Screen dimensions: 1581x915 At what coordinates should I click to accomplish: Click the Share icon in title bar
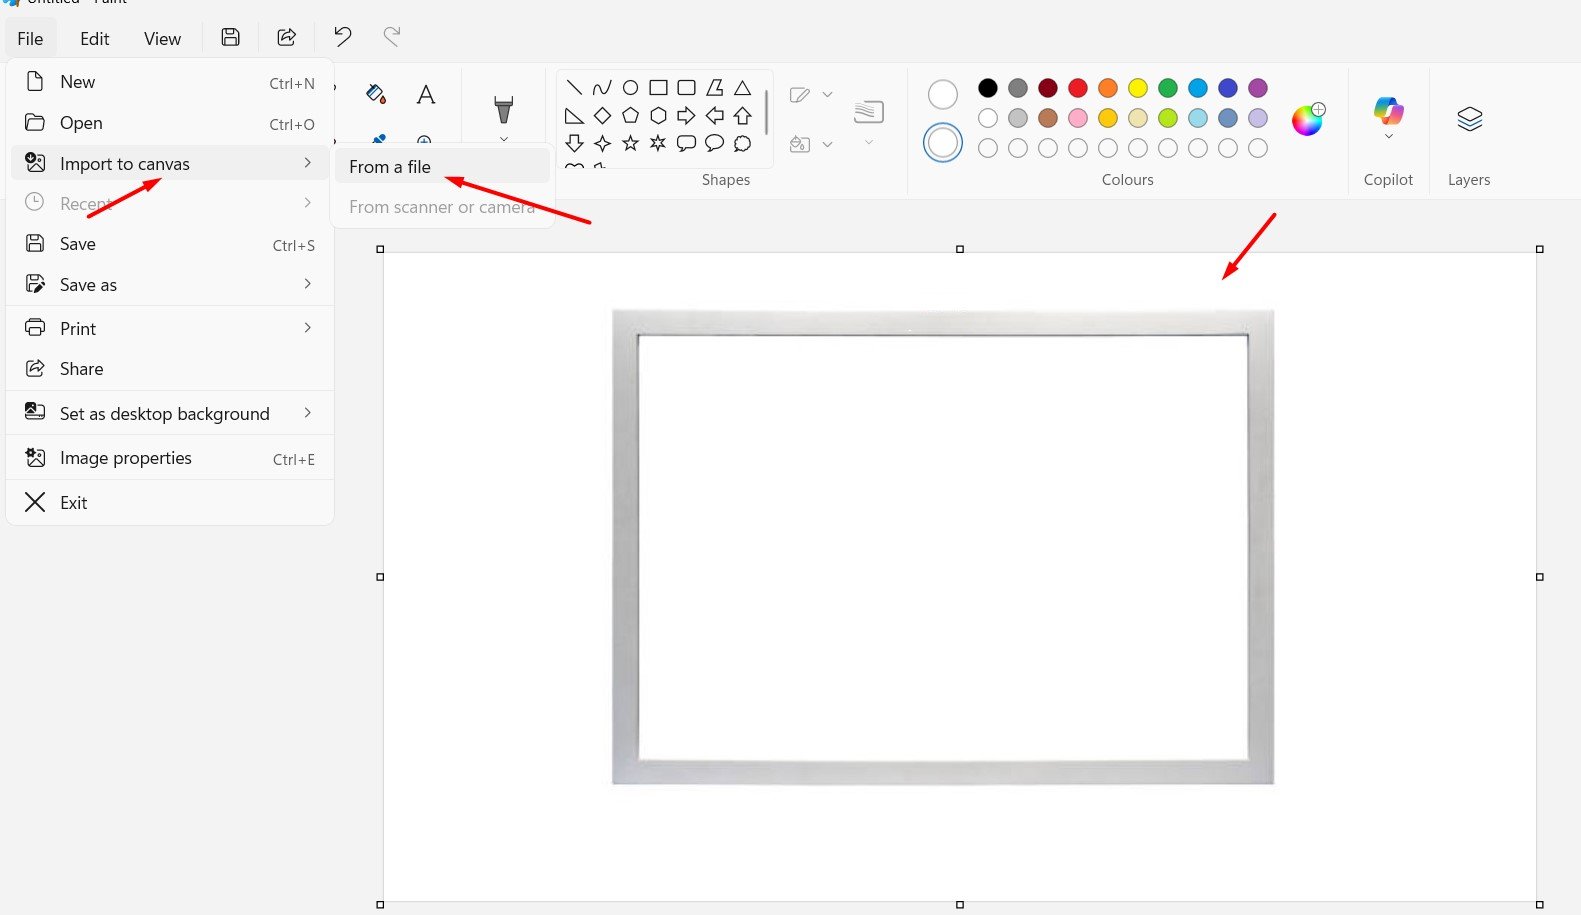pyautogui.click(x=286, y=37)
